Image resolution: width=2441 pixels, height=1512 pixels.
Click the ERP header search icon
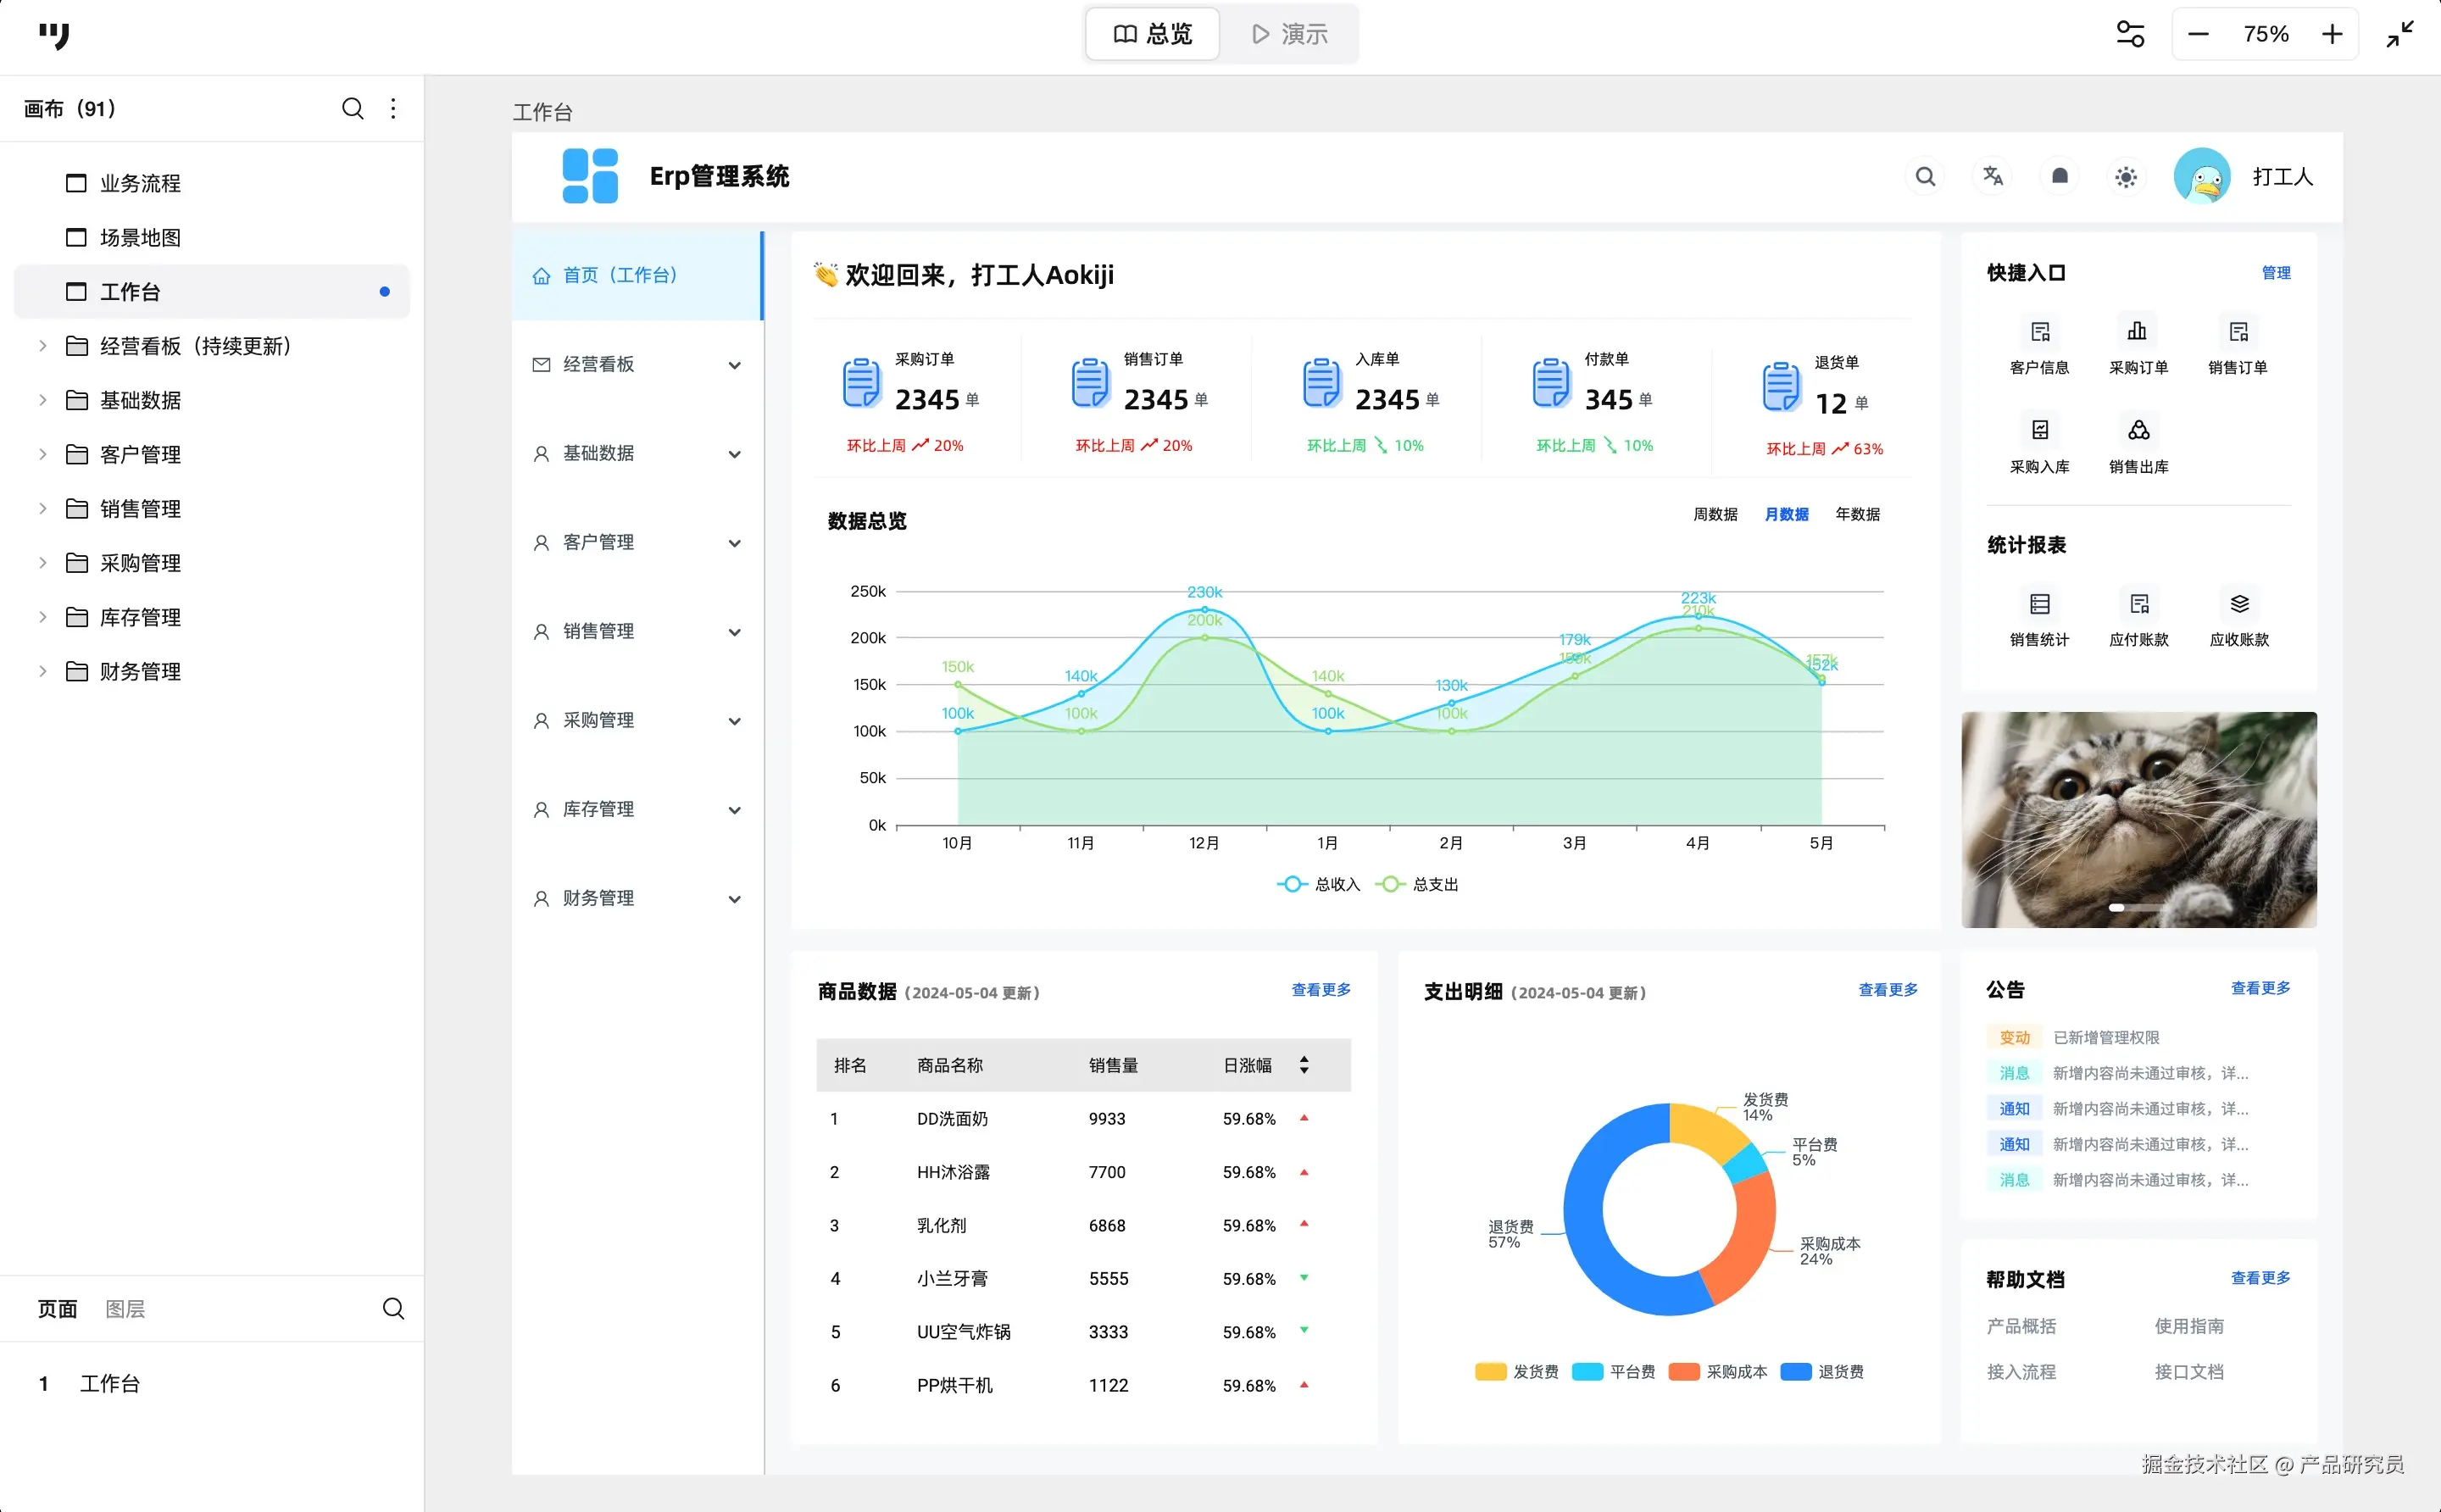(1924, 177)
